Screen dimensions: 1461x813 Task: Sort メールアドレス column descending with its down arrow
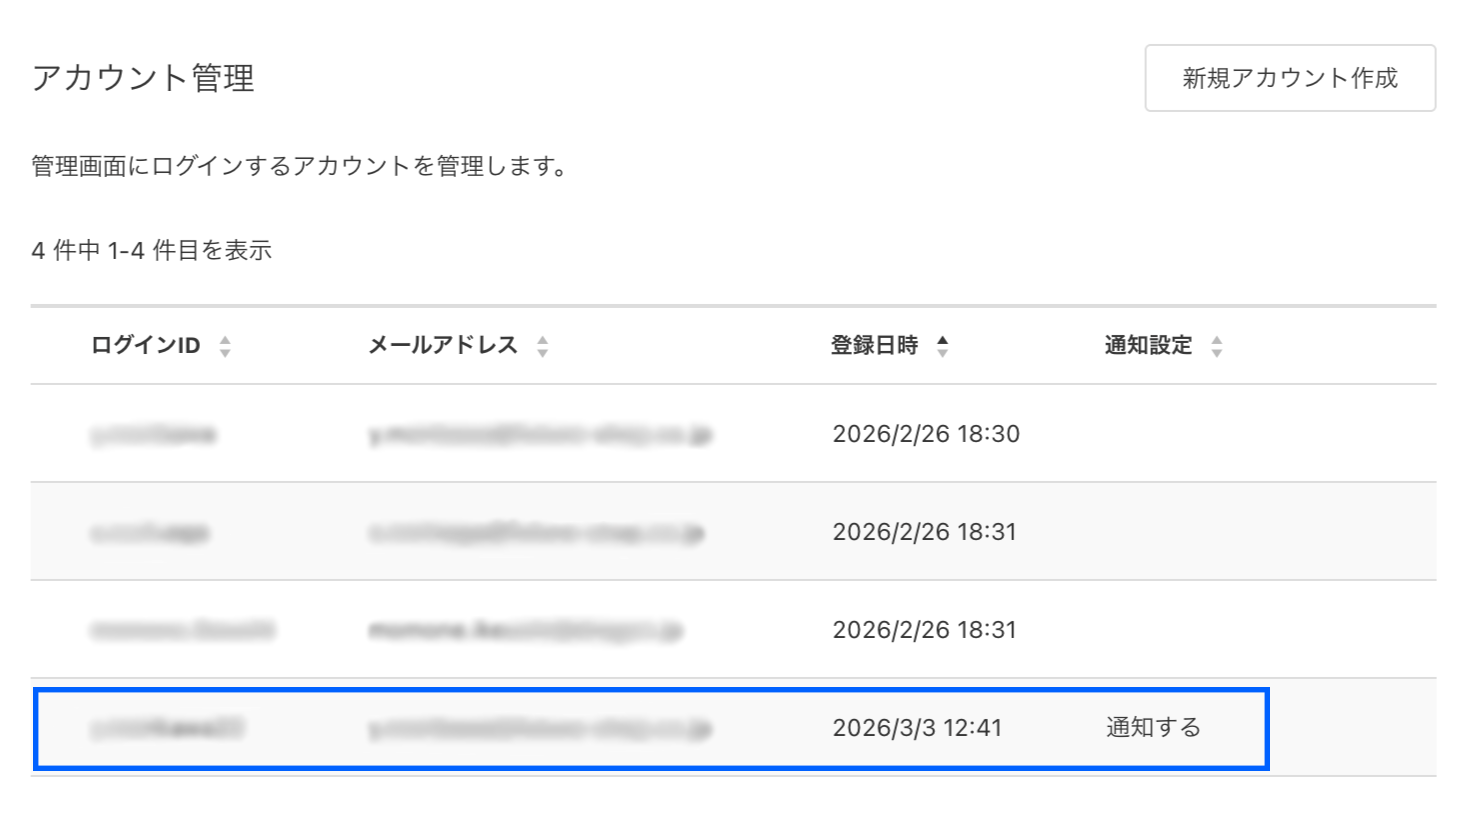[x=541, y=351]
